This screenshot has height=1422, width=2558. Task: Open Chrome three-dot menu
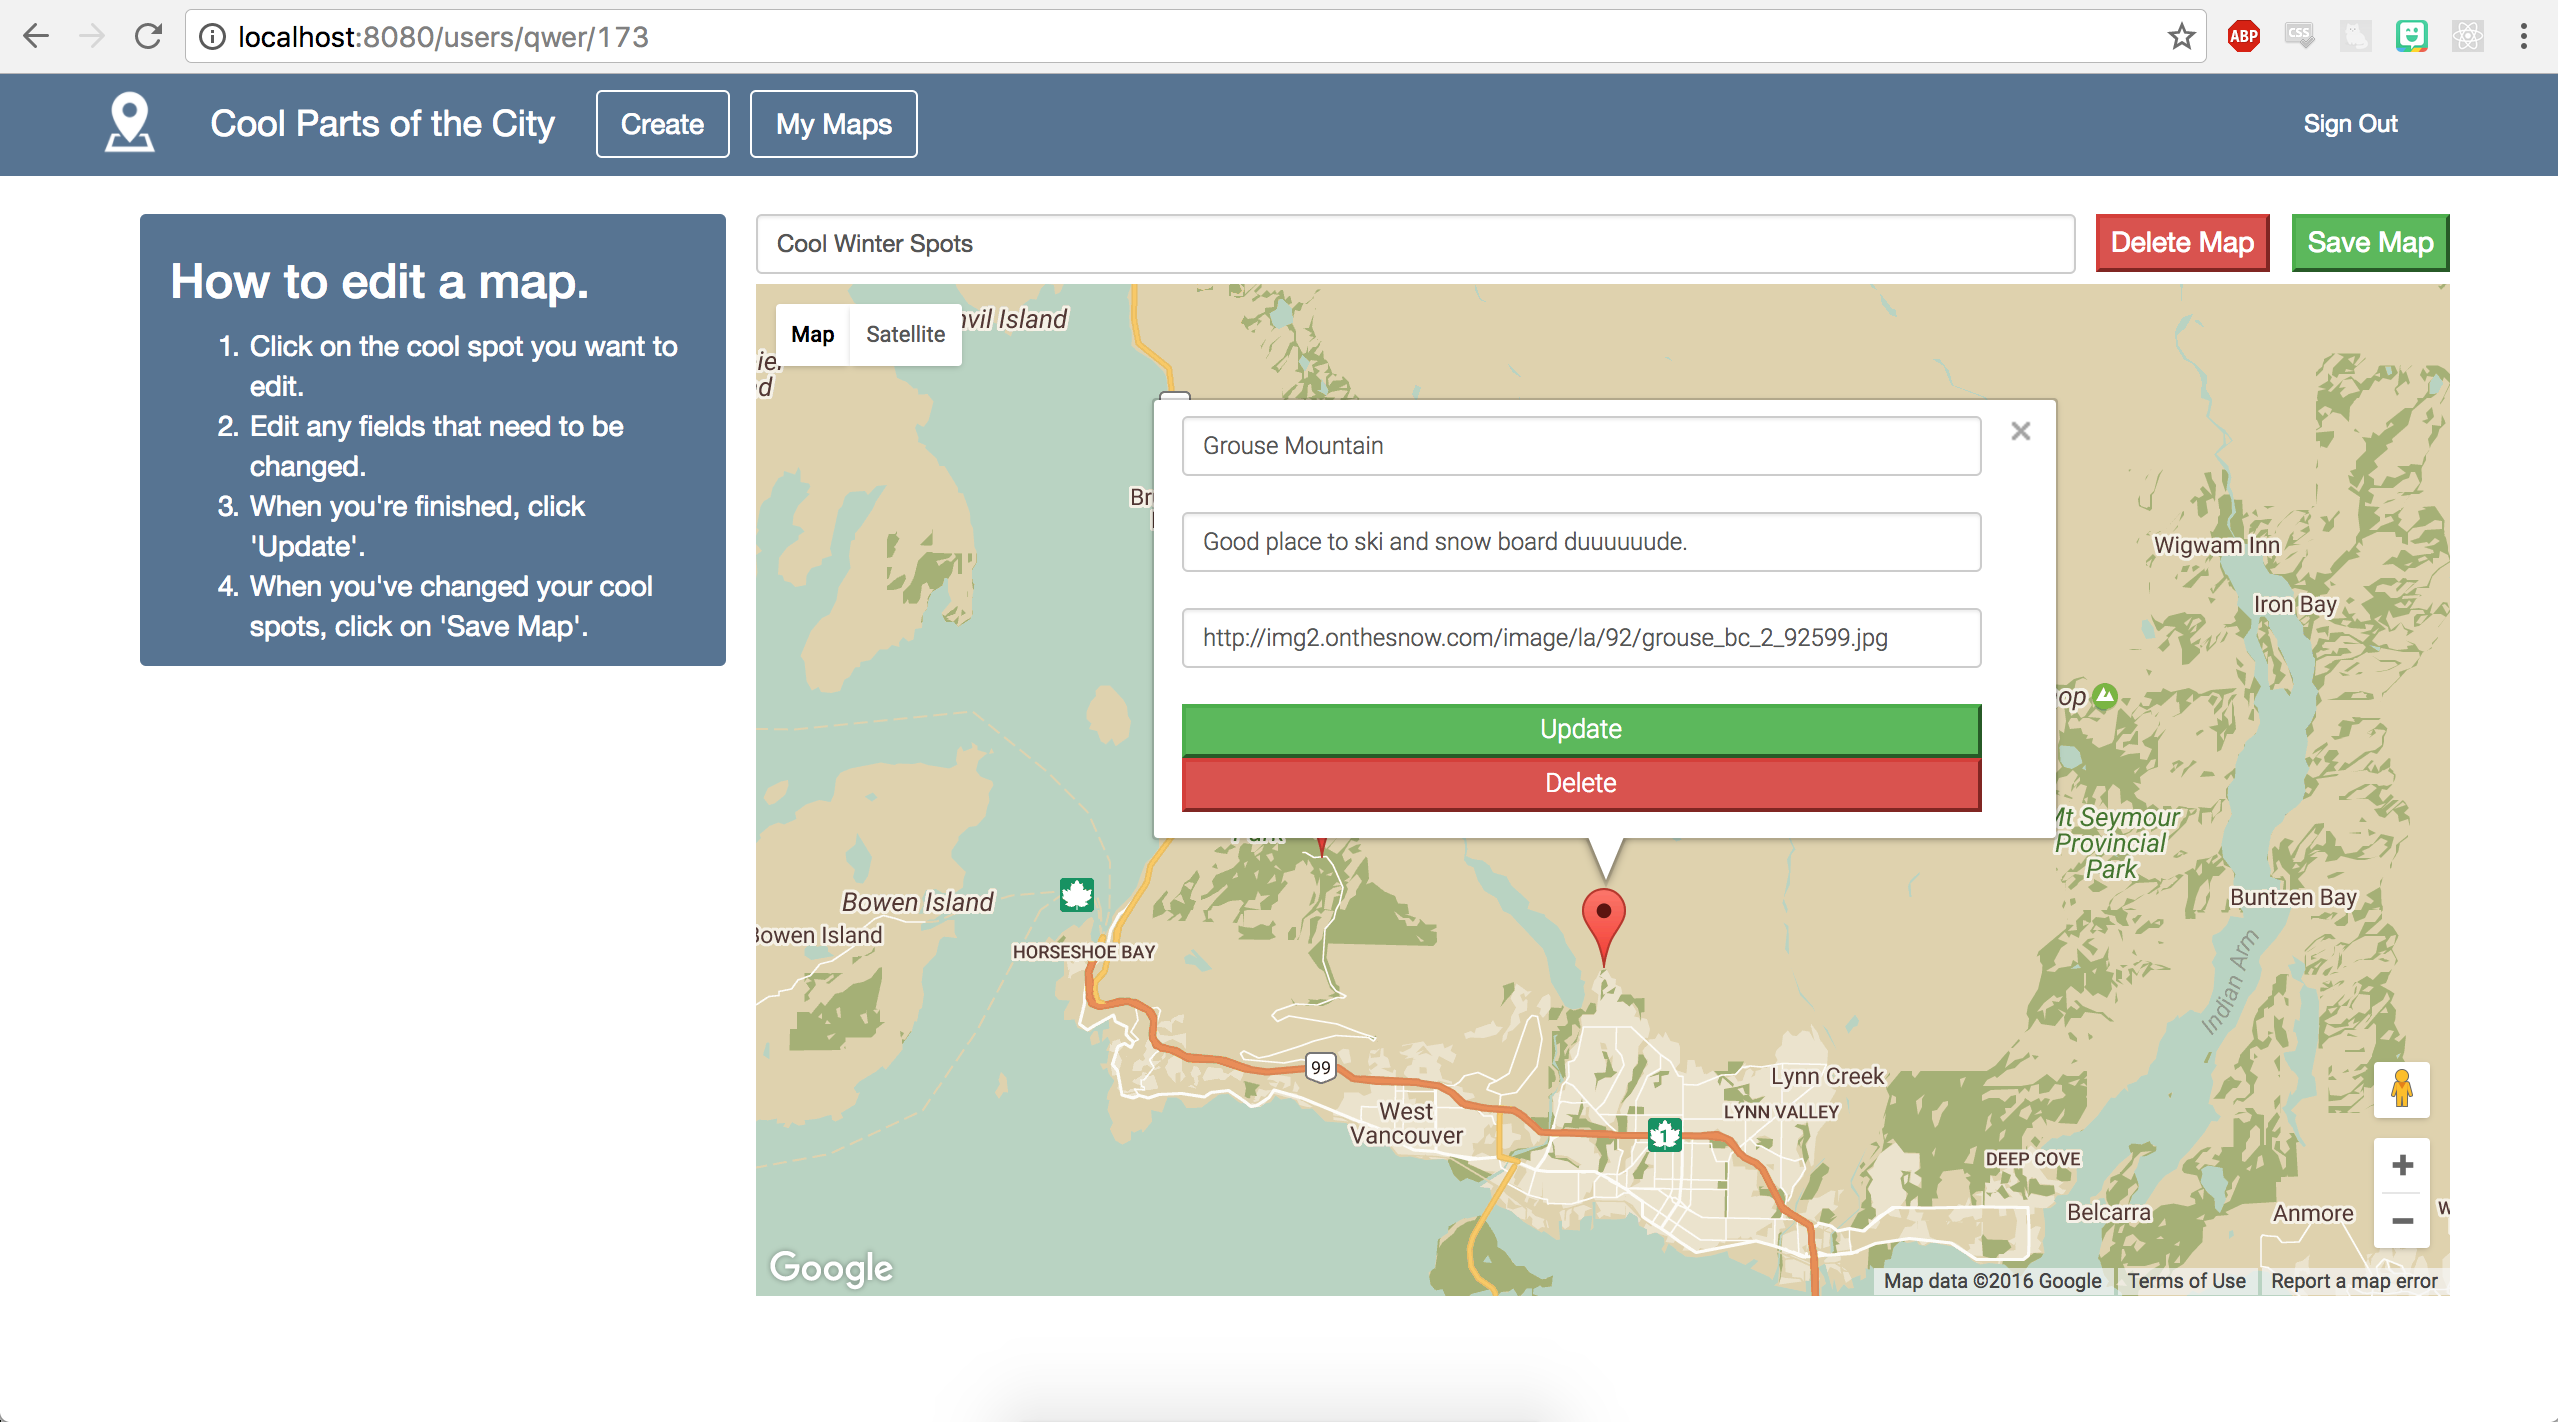2523,37
